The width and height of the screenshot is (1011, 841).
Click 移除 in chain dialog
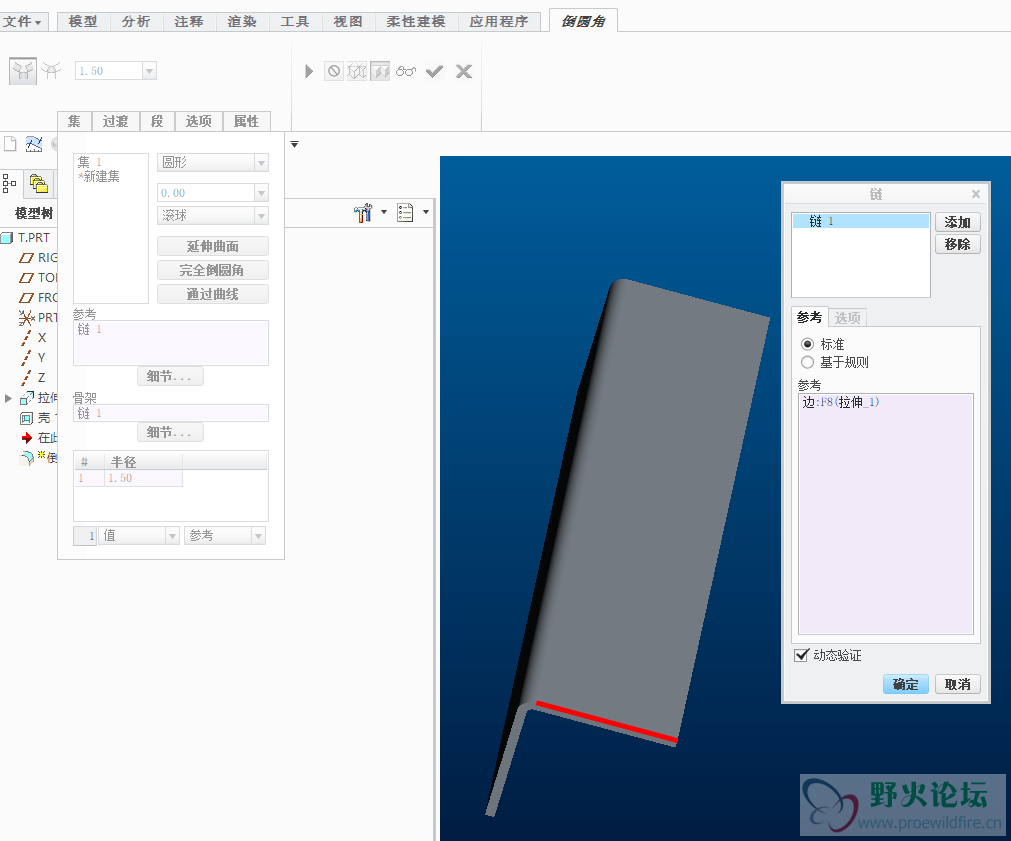[957, 244]
